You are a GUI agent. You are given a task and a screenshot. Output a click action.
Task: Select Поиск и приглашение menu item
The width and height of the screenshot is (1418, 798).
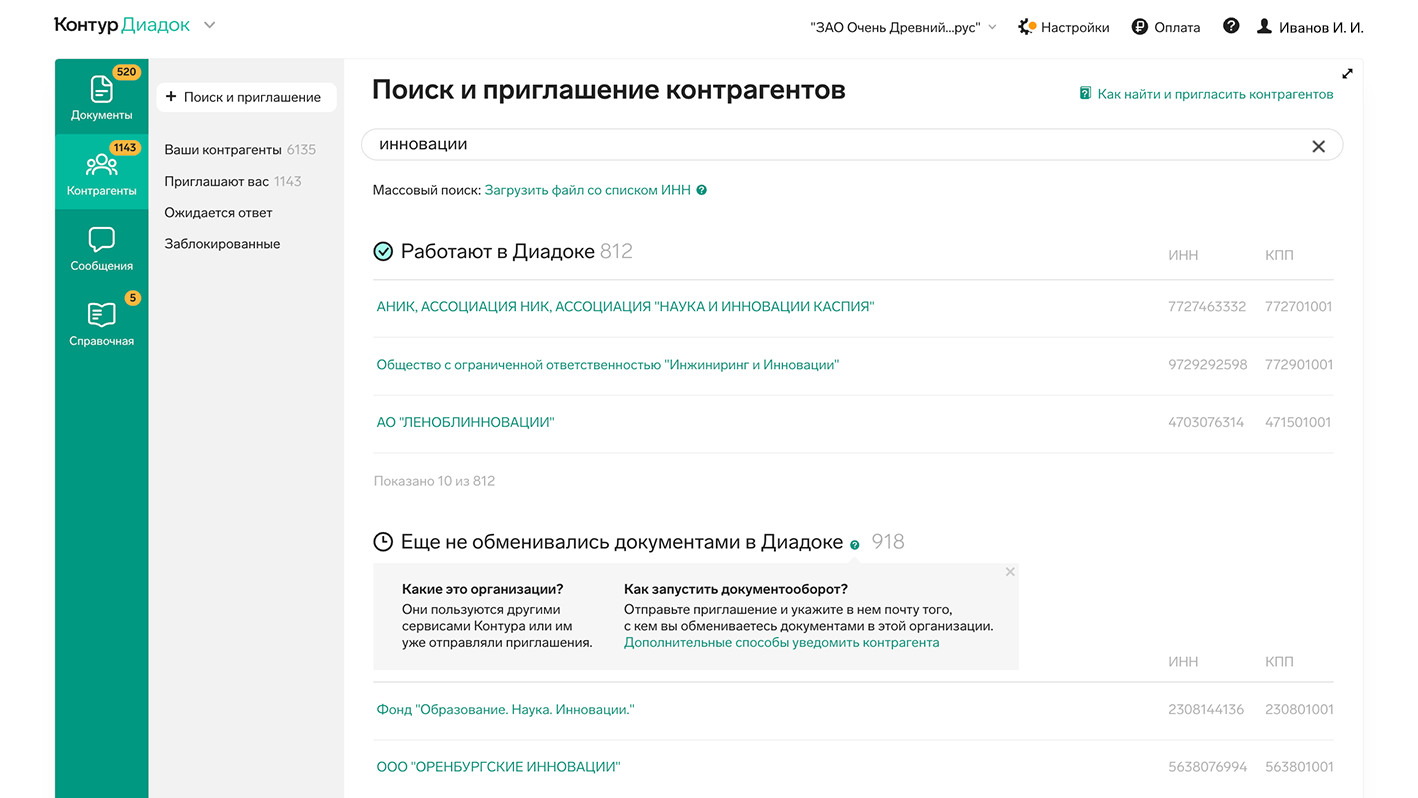click(x=246, y=97)
